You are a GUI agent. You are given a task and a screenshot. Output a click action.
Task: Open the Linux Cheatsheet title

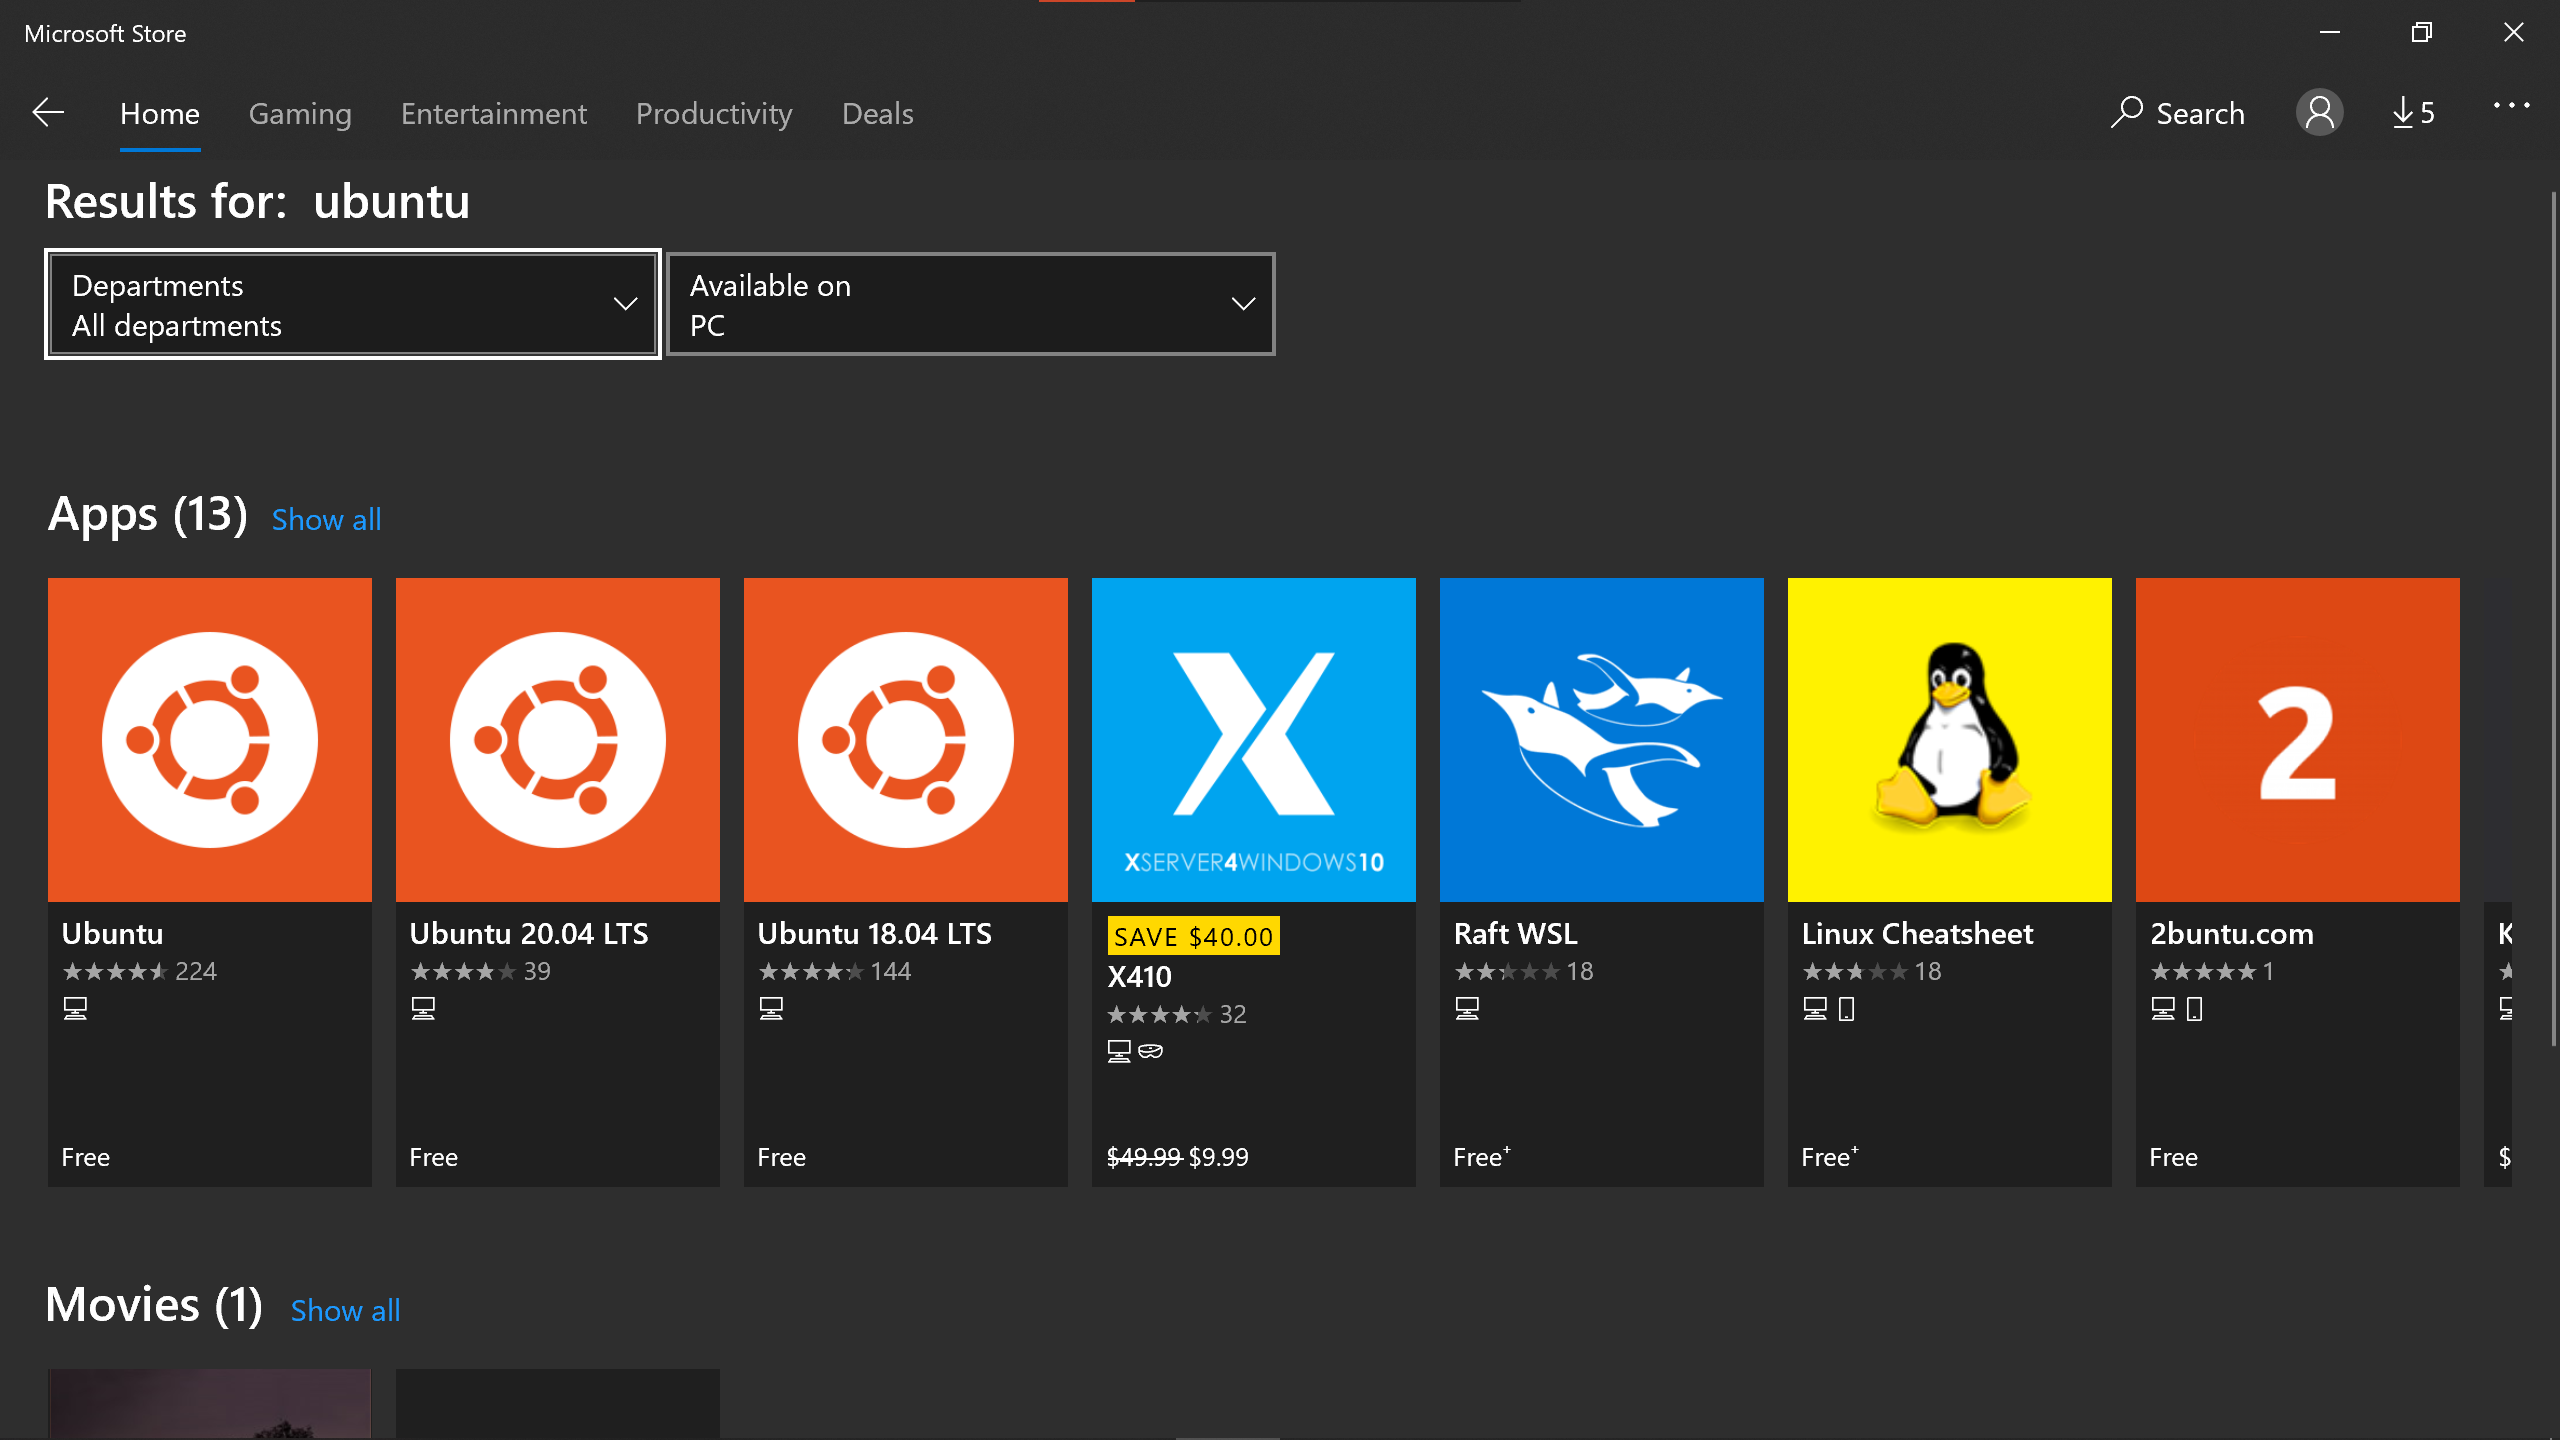pos(1917,934)
